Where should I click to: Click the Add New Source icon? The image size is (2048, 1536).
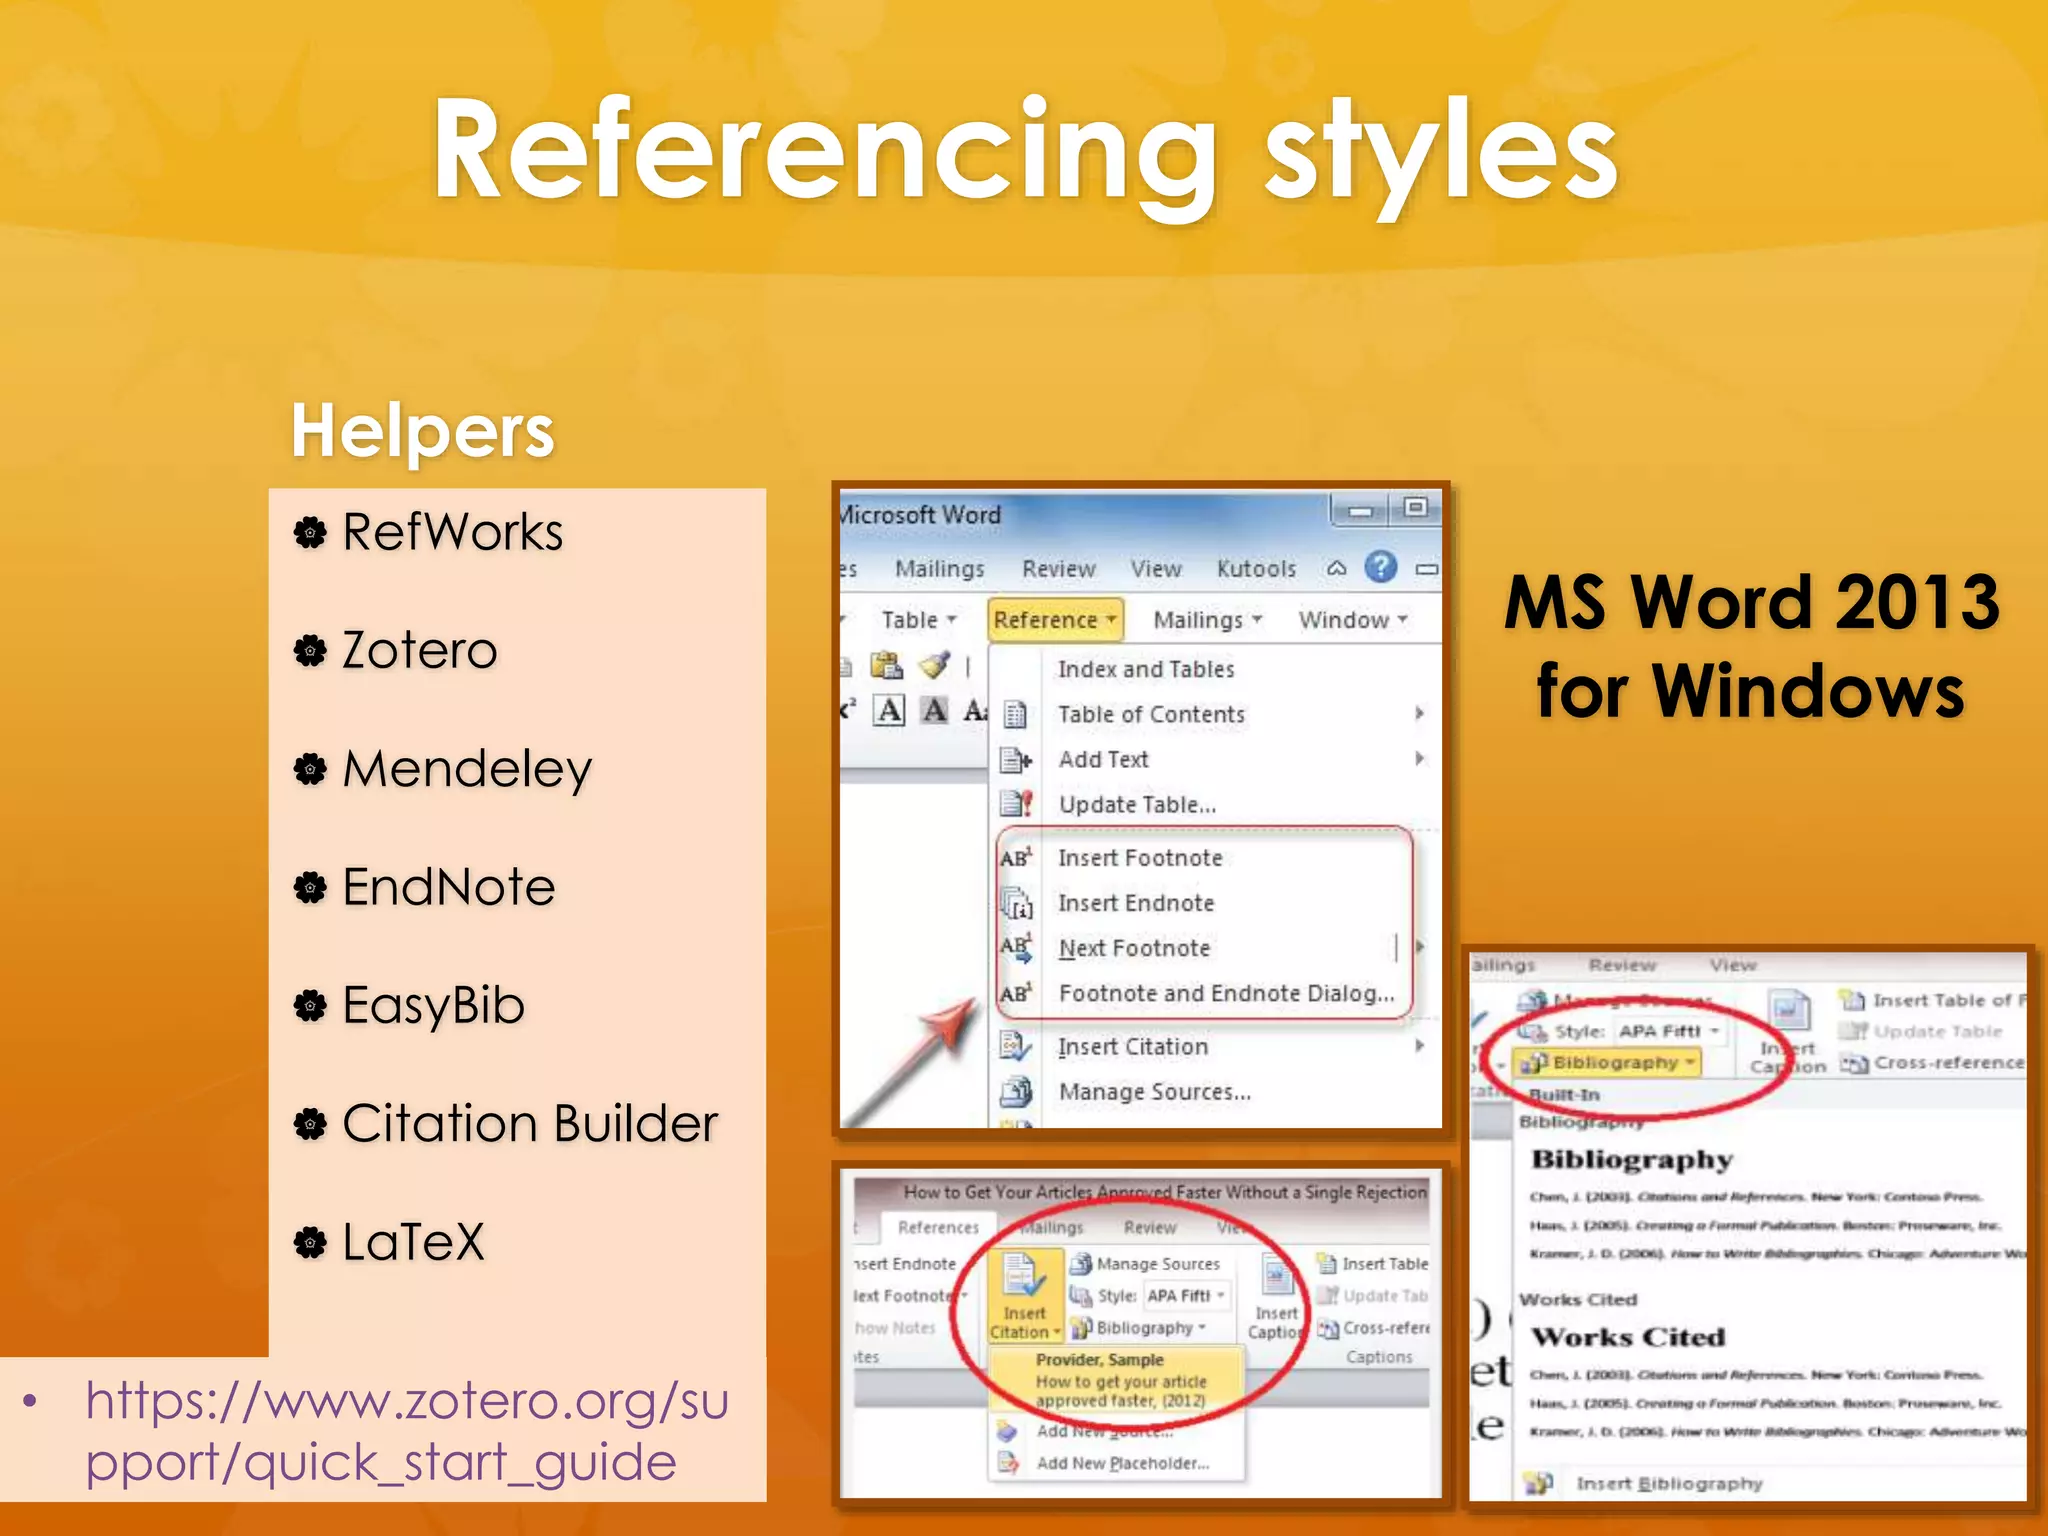coord(1008,1431)
